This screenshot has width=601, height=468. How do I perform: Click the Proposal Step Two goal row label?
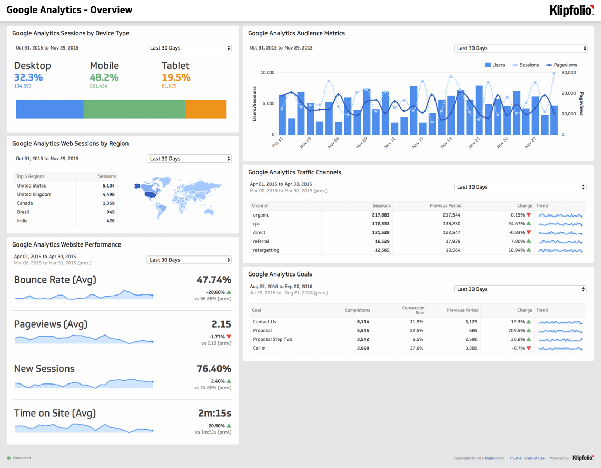click(x=272, y=339)
